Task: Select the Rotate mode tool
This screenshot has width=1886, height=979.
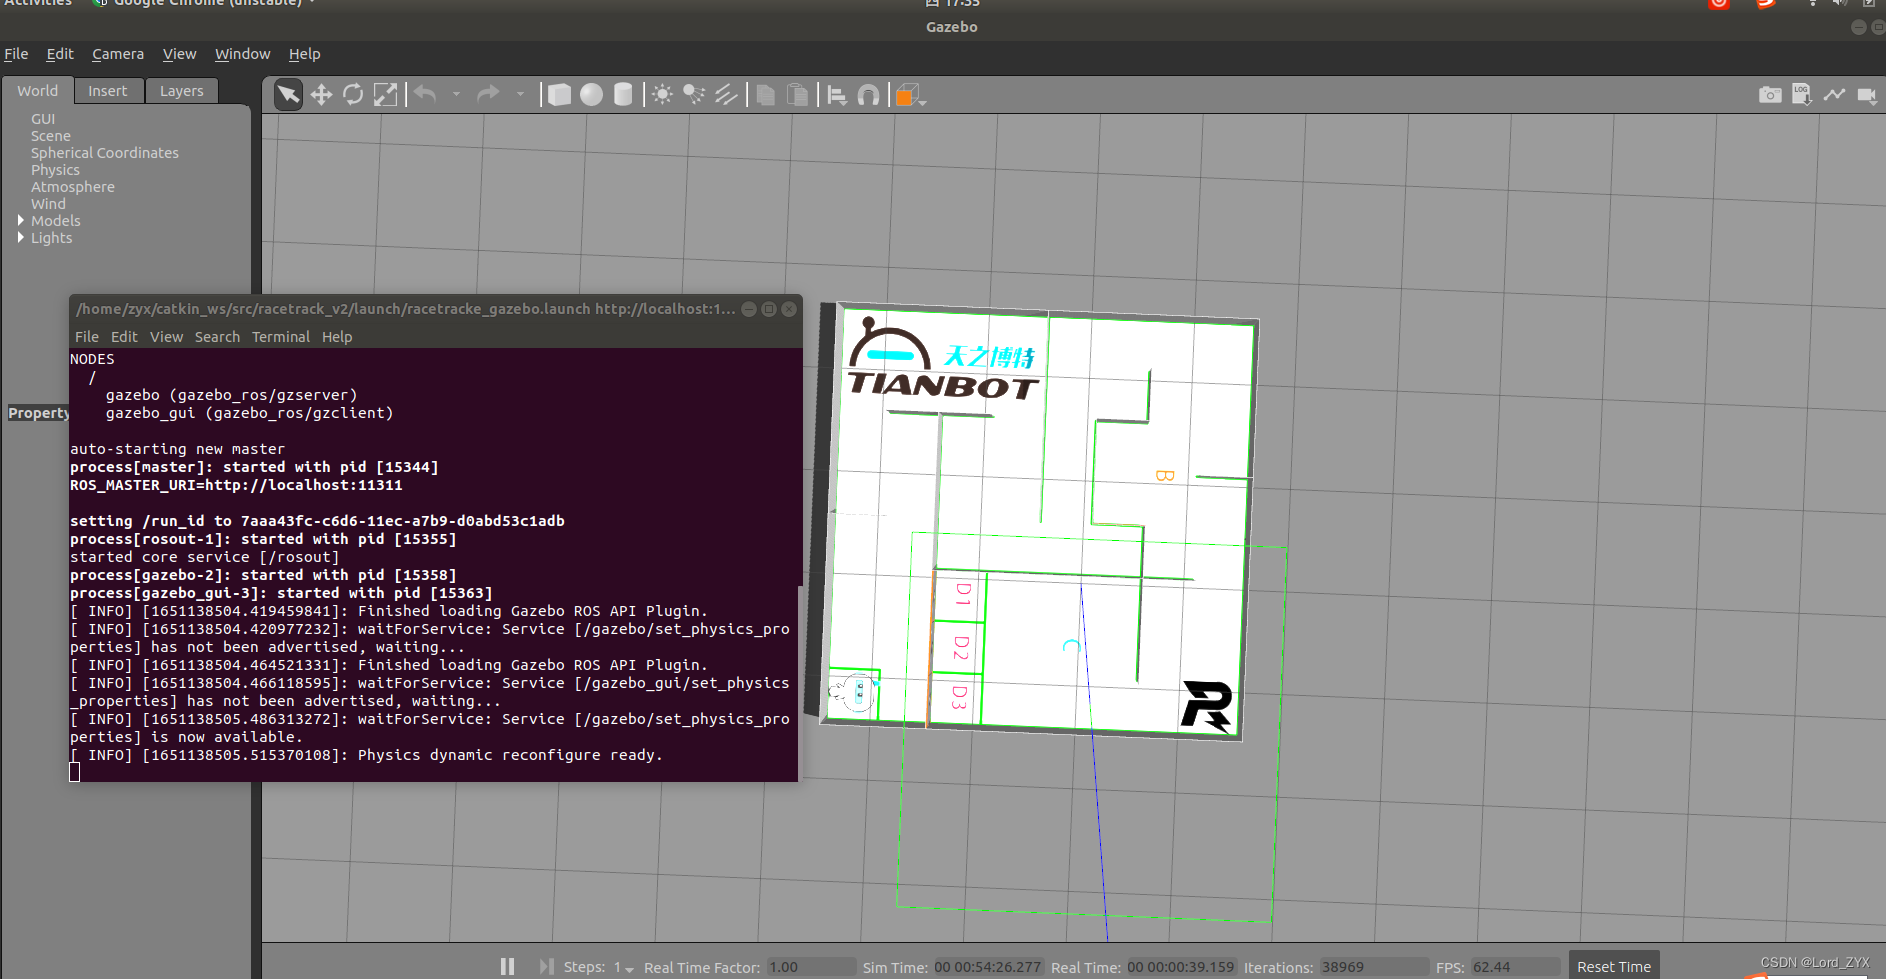Action: (x=353, y=94)
